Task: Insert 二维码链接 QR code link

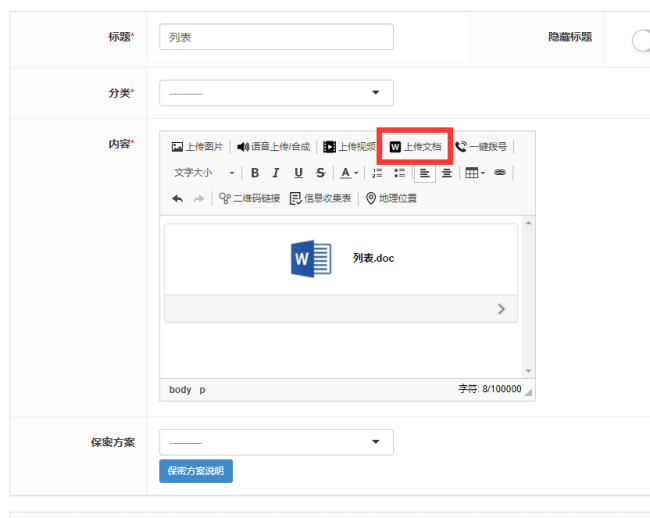Action: coord(250,199)
